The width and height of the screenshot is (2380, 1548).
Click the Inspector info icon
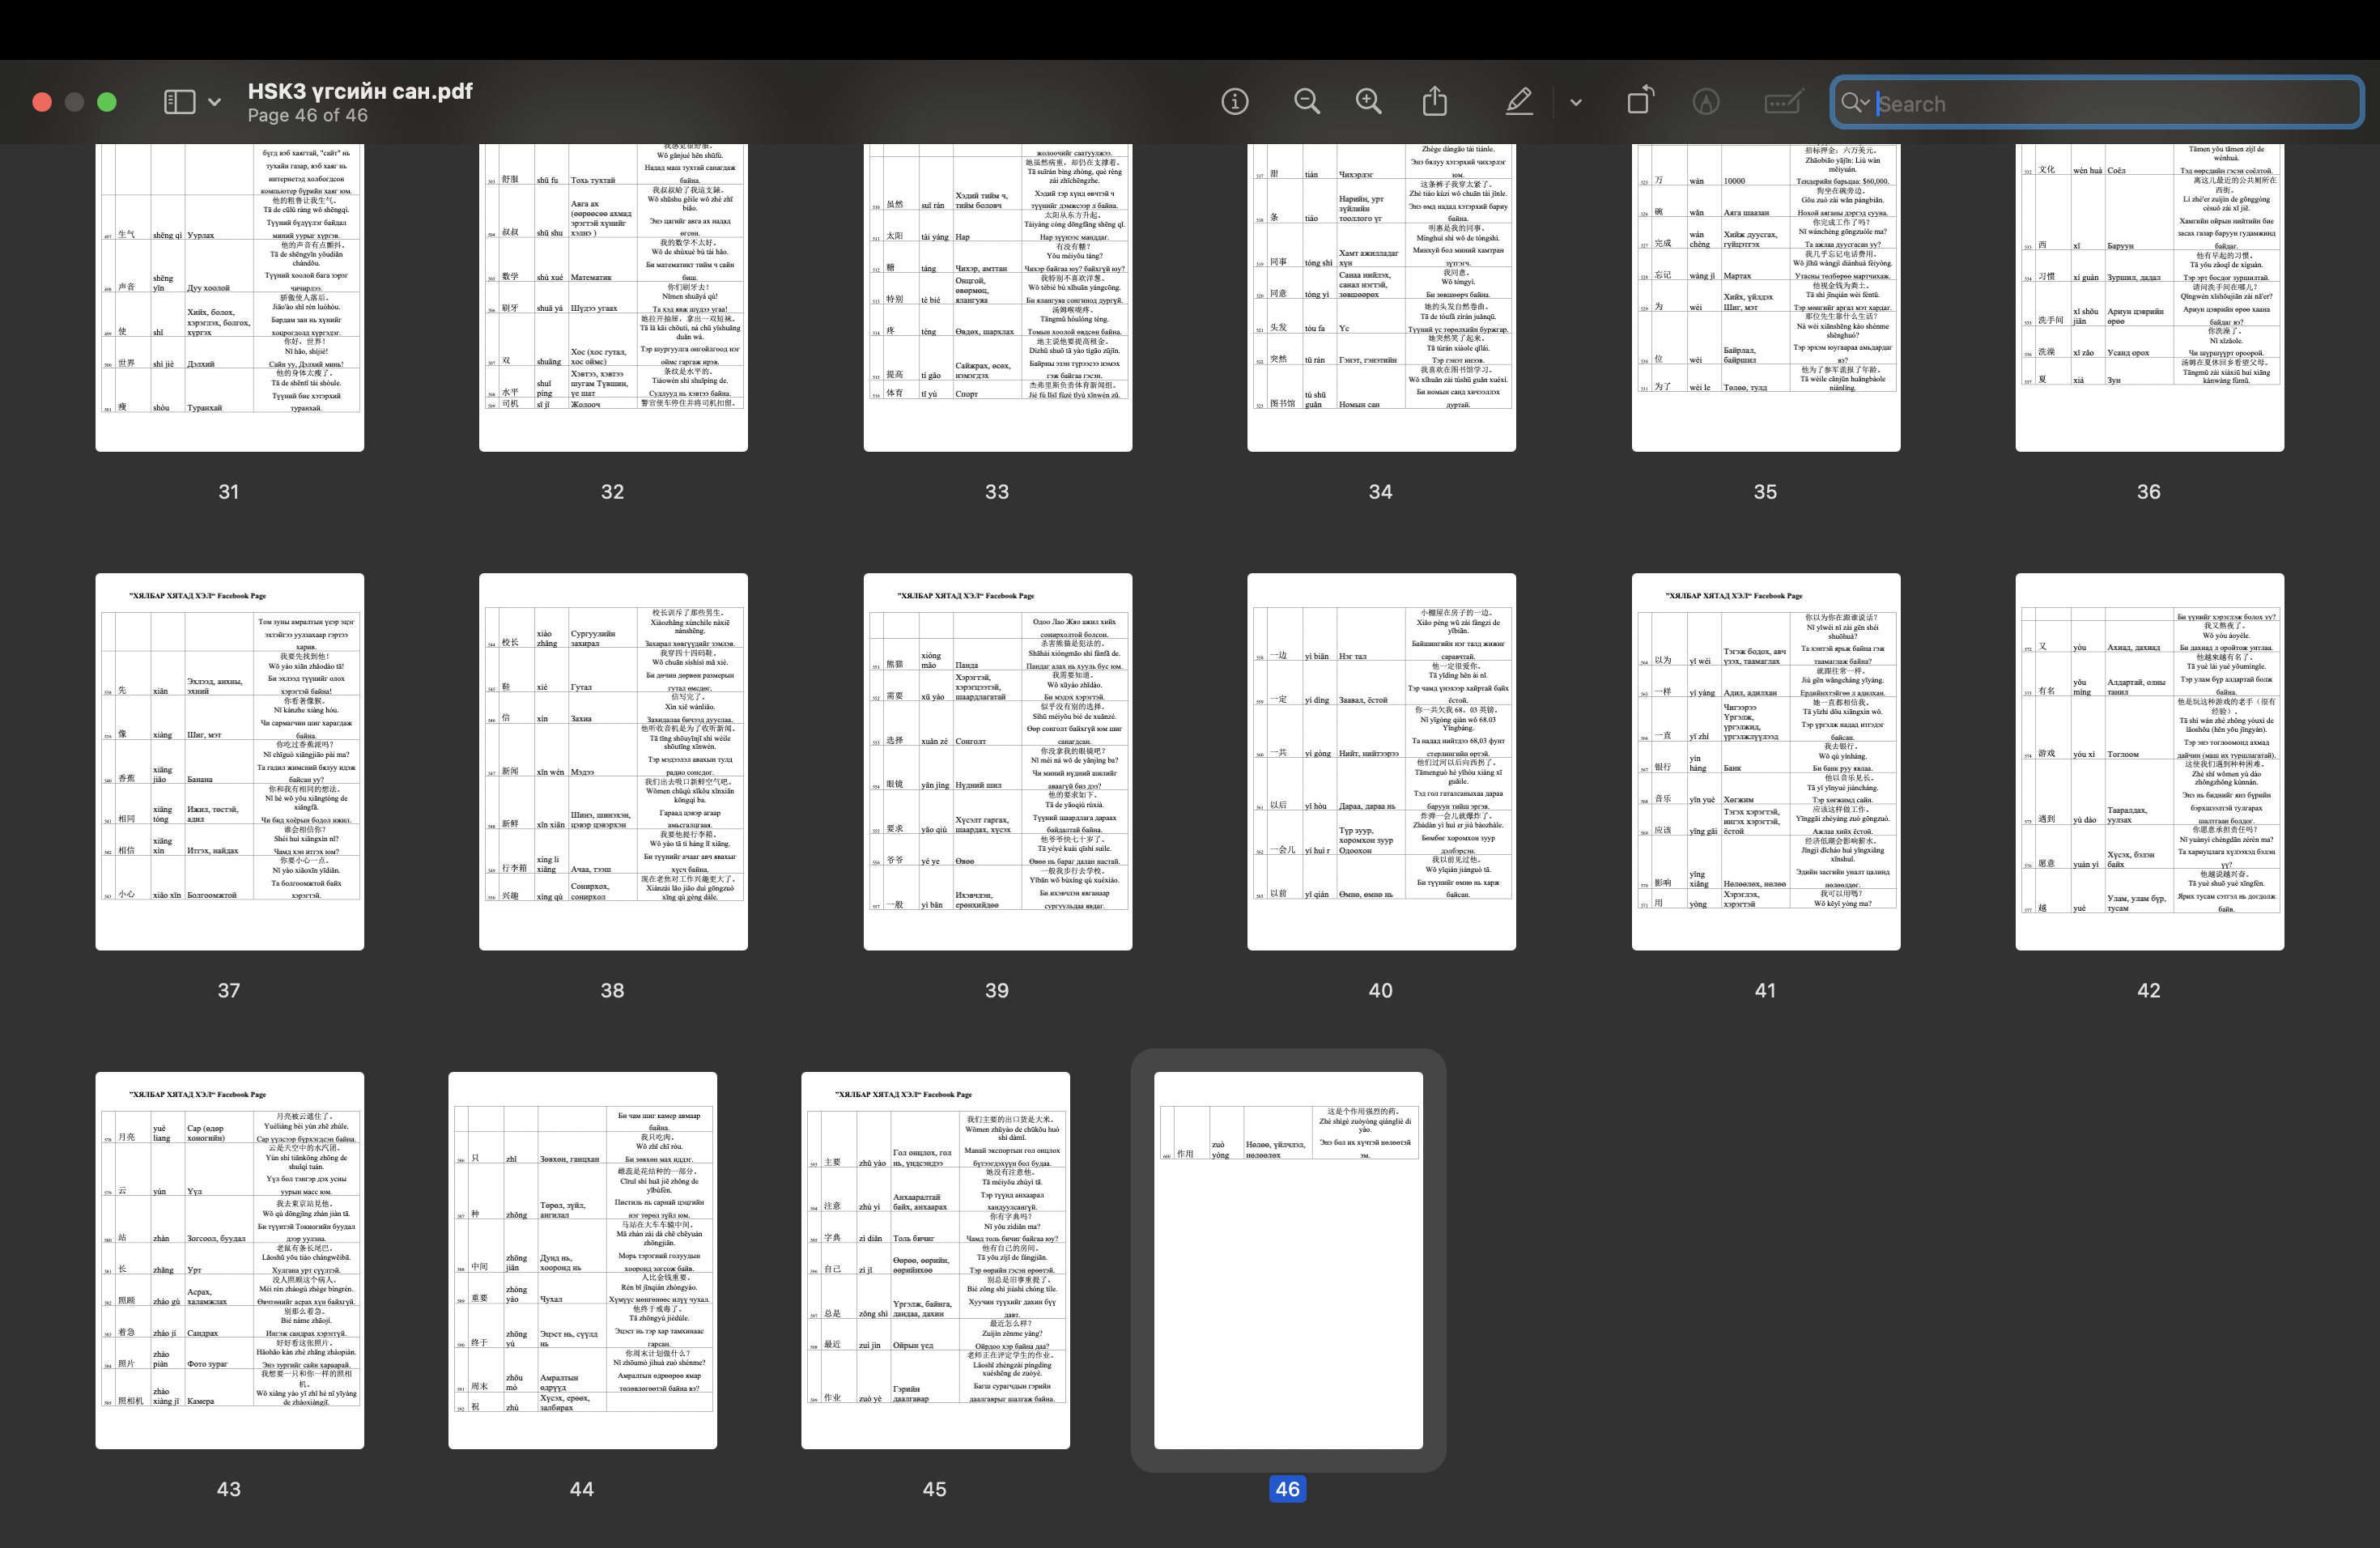tap(1234, 101)
